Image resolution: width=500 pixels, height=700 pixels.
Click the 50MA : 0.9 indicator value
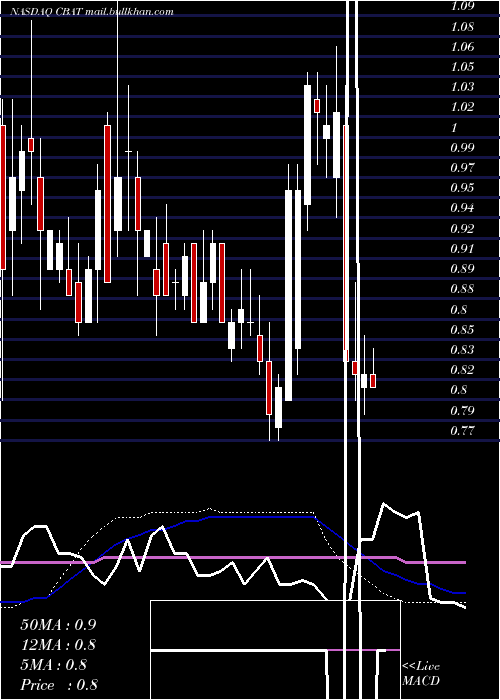[58, 625]
